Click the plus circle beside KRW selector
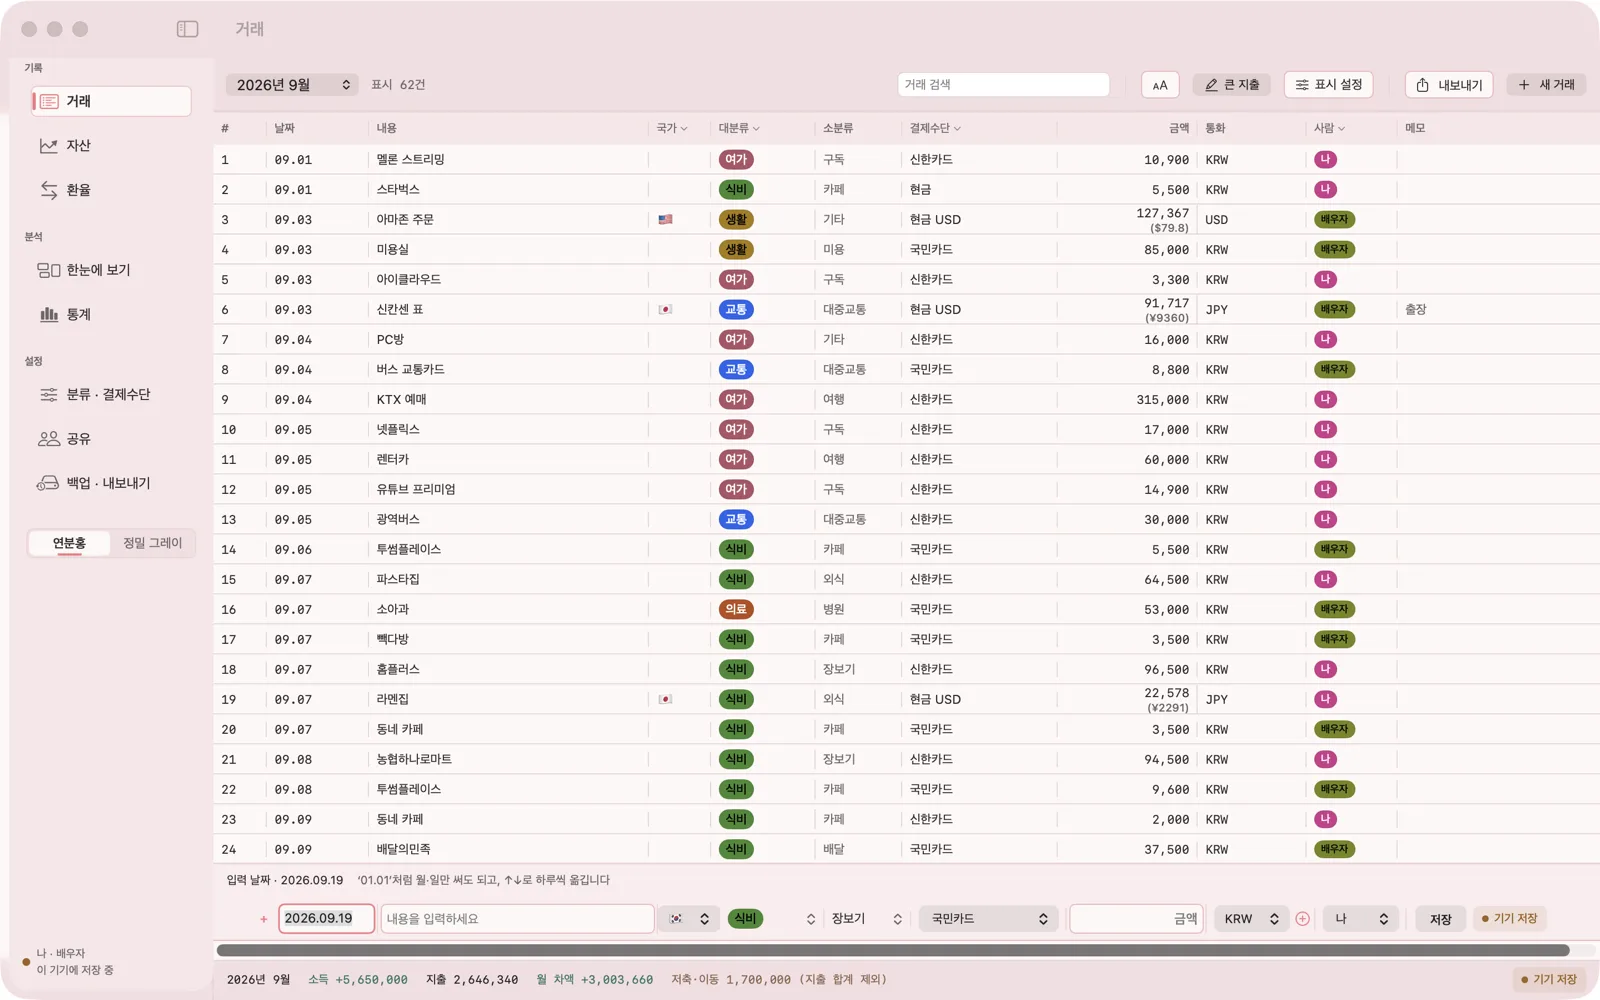 [1302, 919]
